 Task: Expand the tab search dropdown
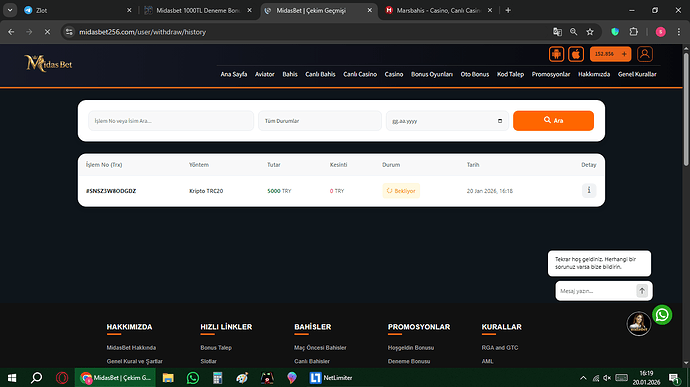tap(10, 10)
